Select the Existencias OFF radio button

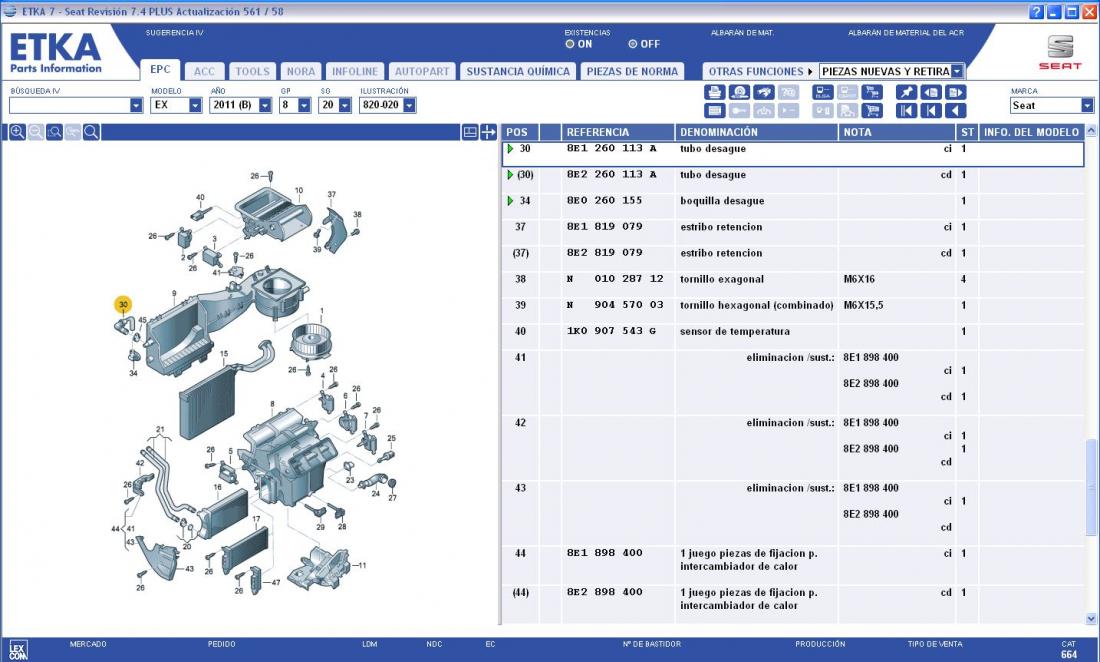tap(633, 44)
